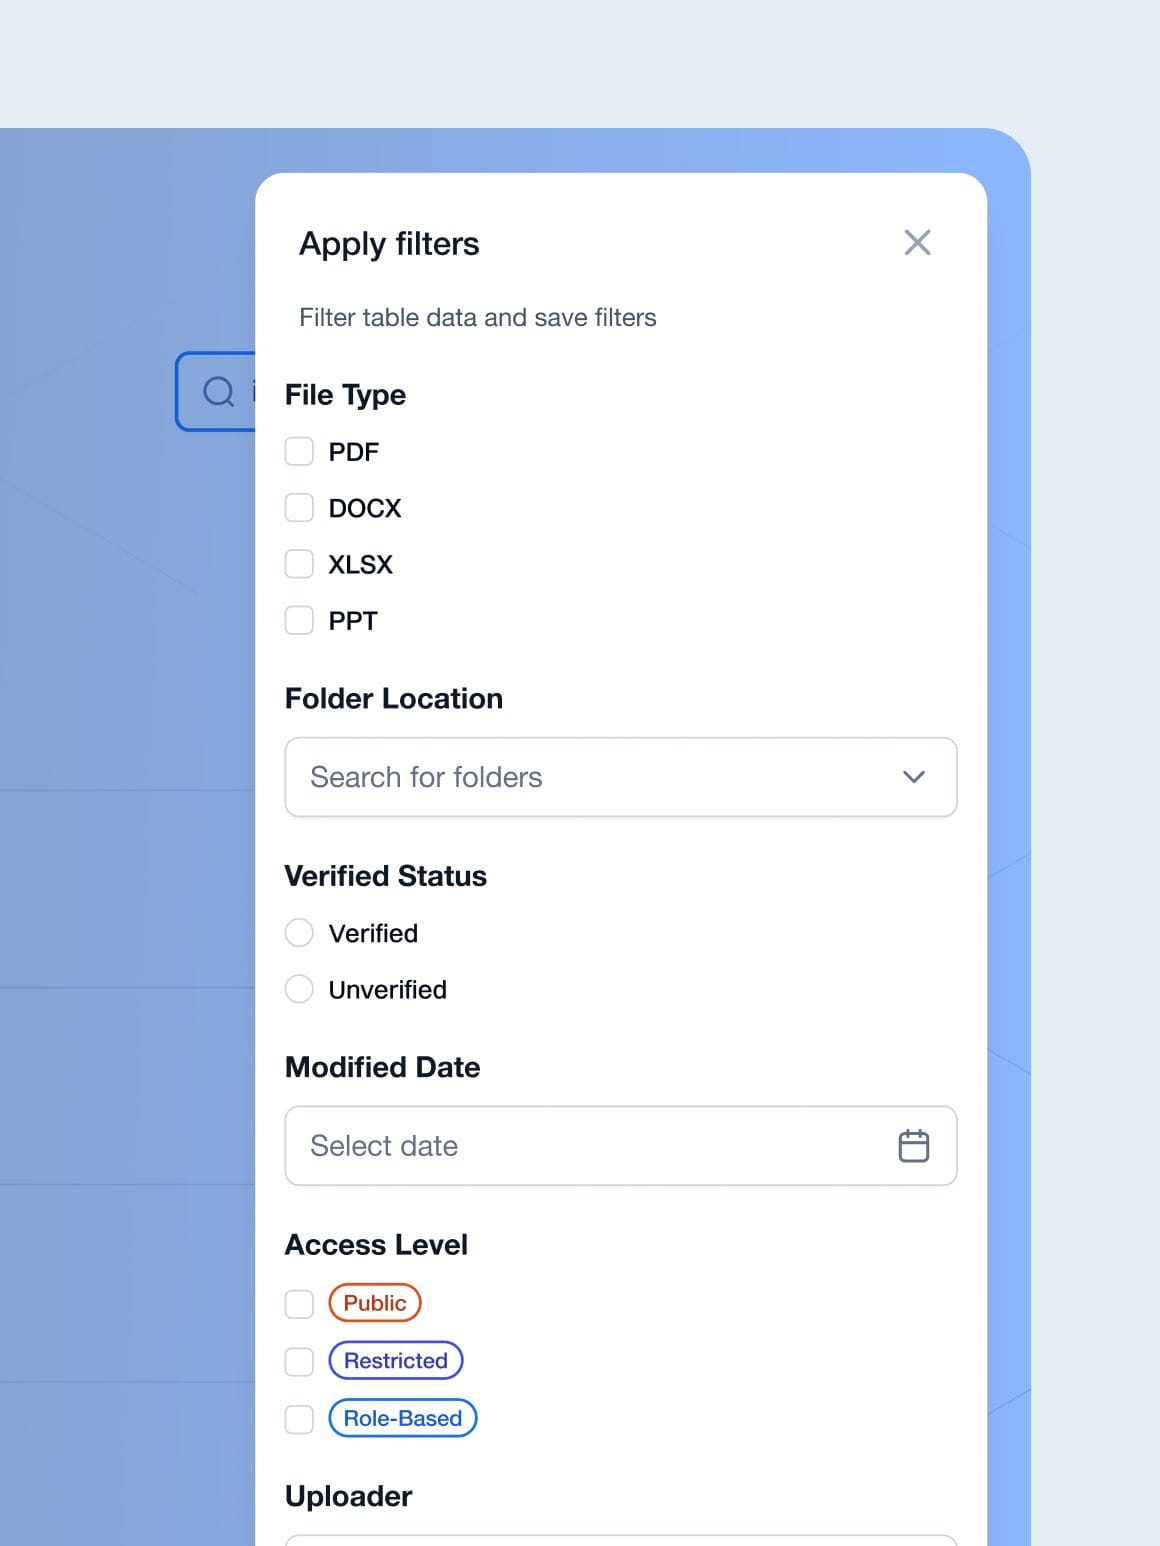Click the Restricted access badge
The width and height of the screenshot is (1160, 1546).
[396, 1361]
